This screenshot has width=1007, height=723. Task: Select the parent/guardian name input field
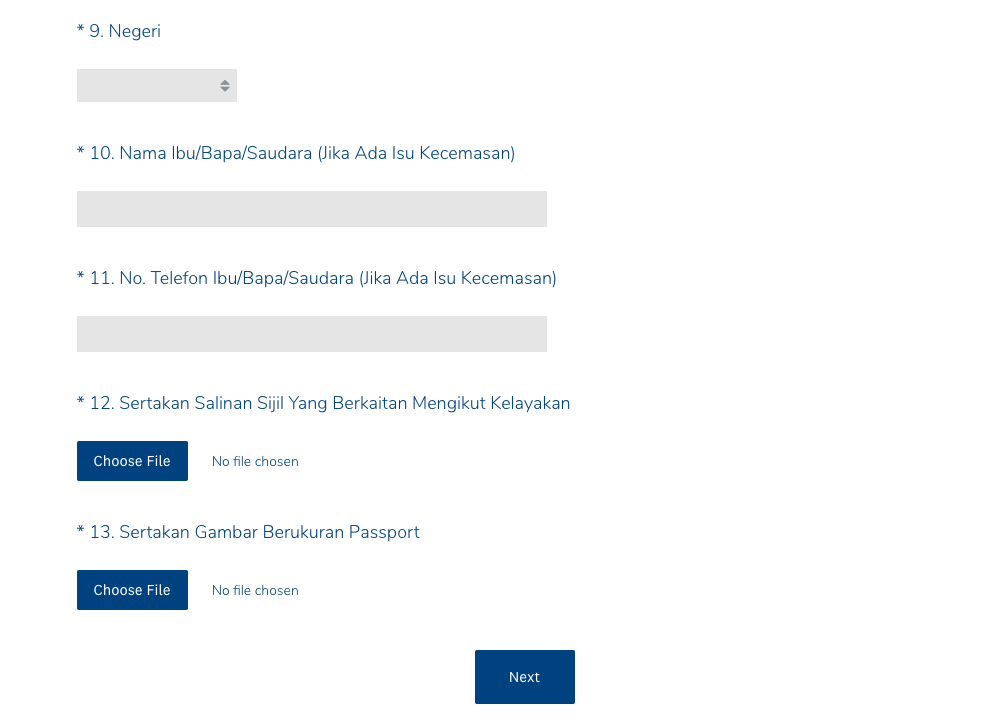click(311, 208)
